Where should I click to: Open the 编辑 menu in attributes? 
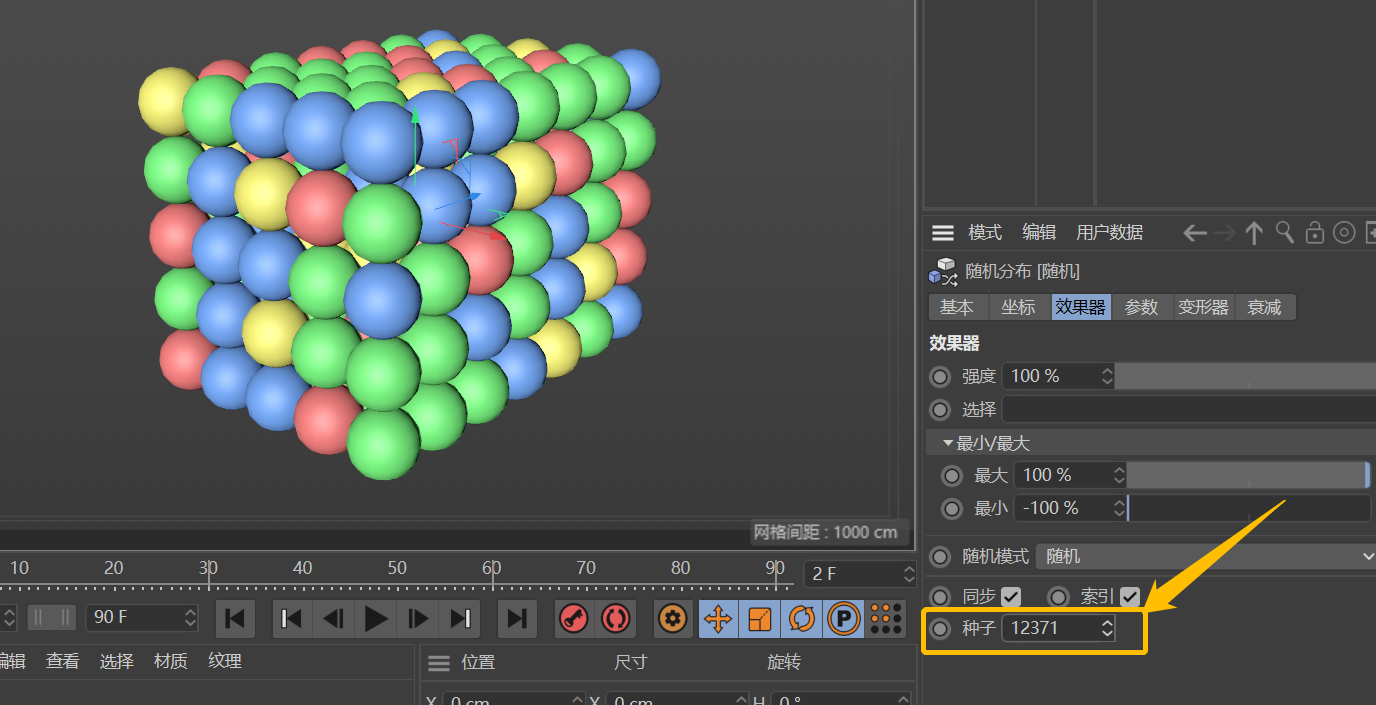[1039, 232]
